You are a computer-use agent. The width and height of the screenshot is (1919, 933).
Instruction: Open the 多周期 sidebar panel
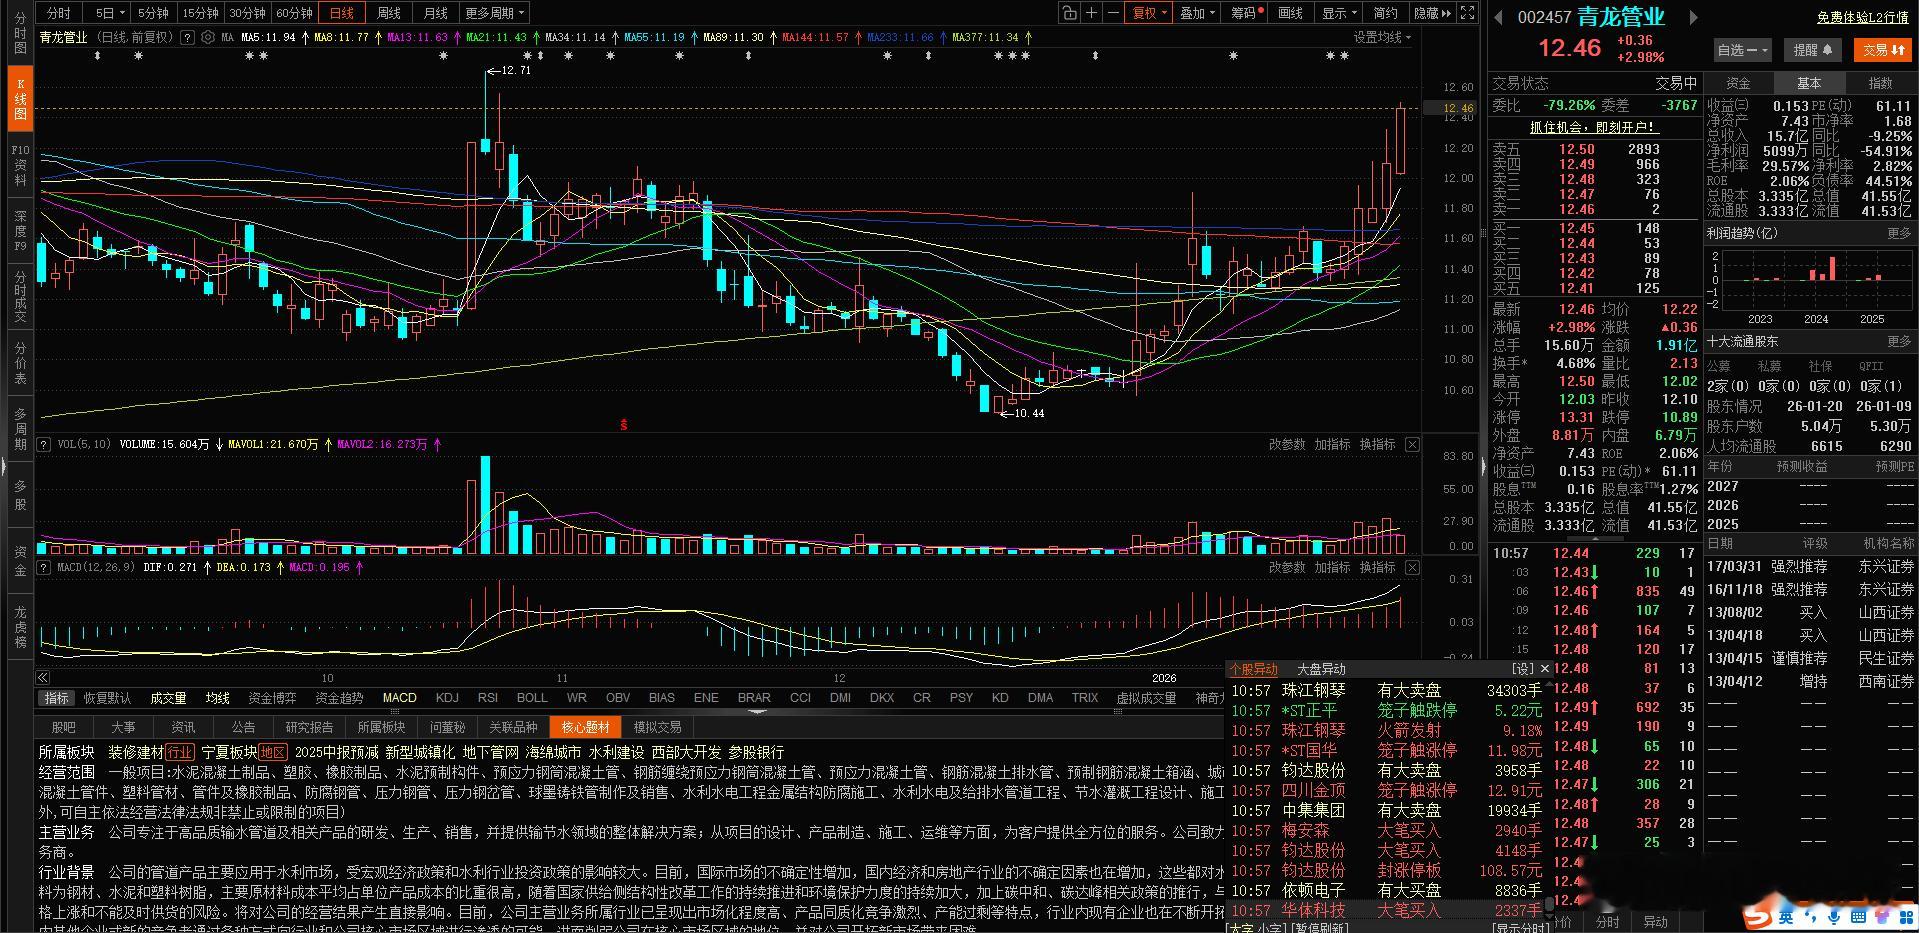click(x=20, y=429)
